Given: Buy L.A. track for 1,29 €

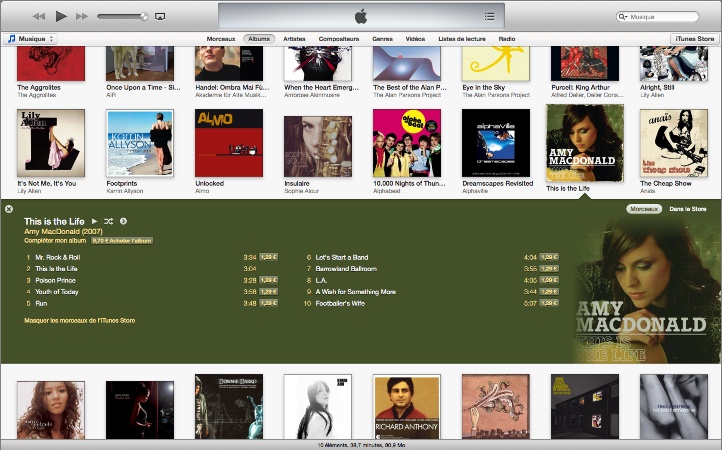Looking at the screenshot, I should (x=549, y=280).
